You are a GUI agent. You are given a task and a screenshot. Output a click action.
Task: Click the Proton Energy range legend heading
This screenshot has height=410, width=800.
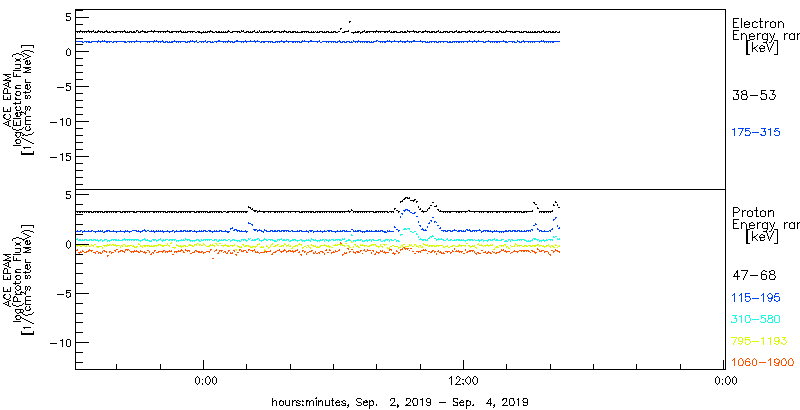(766, 225)
